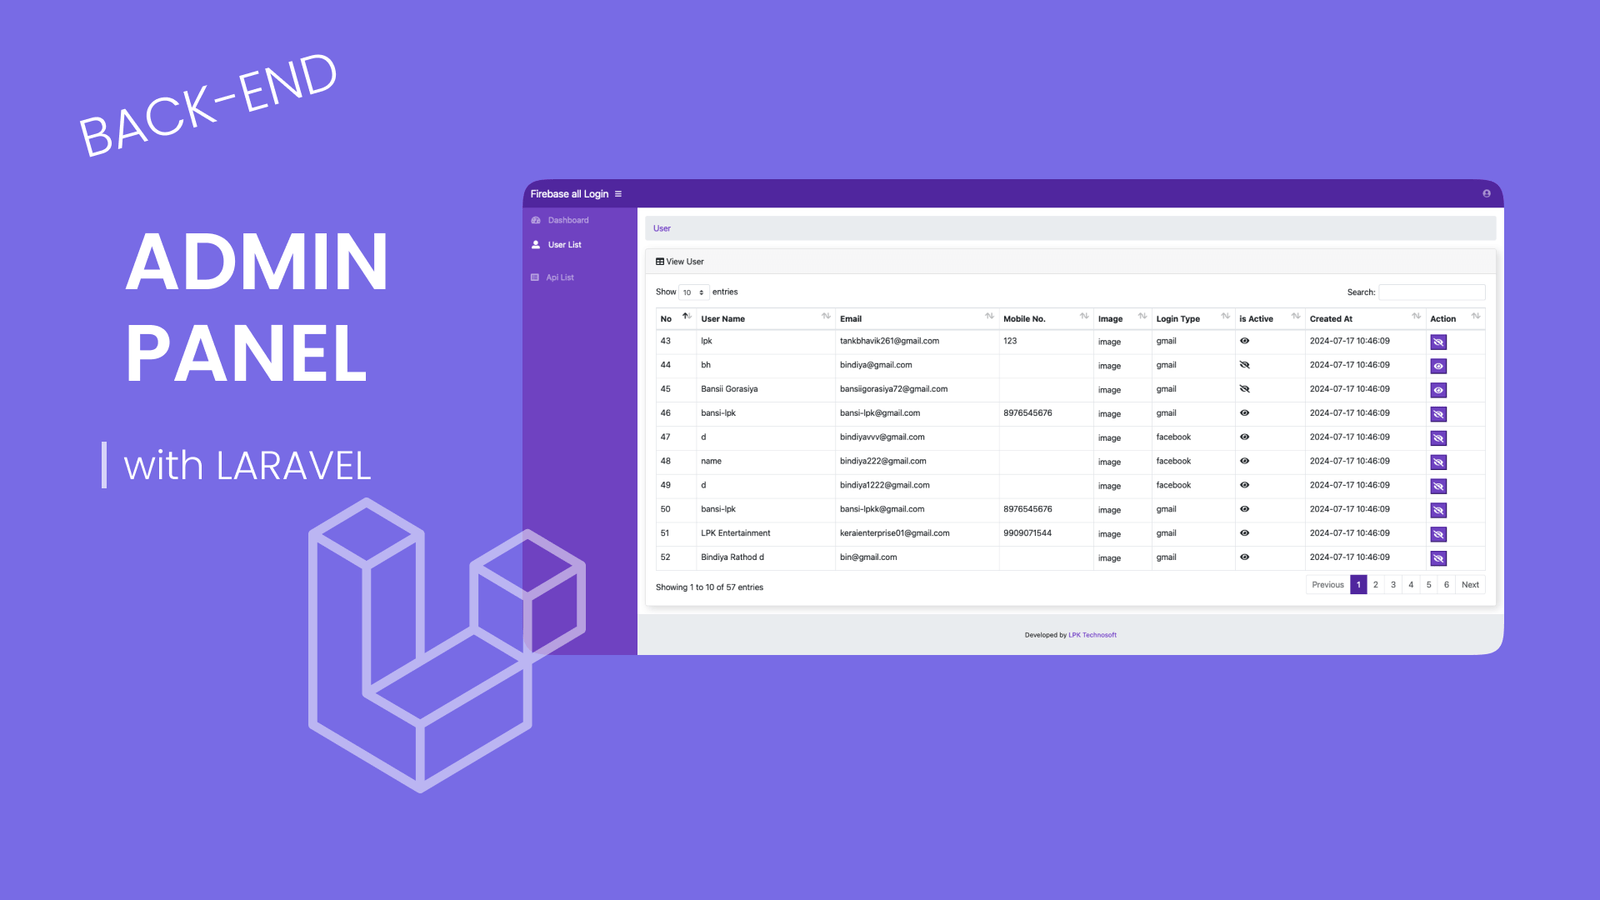Sort table by Email column
The width and height of the screenshot is (1600, 900).
917,319
